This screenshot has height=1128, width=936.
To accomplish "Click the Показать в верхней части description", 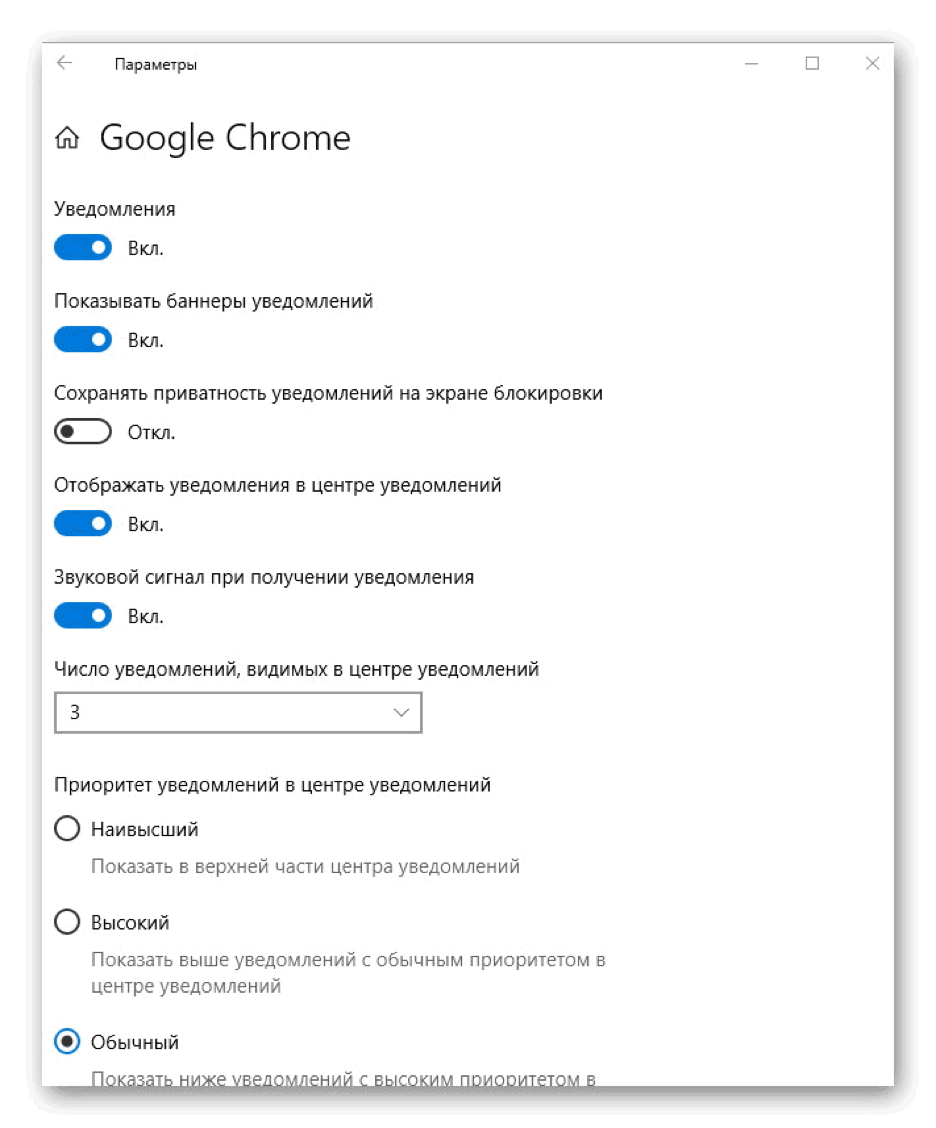I will point(305,866).
